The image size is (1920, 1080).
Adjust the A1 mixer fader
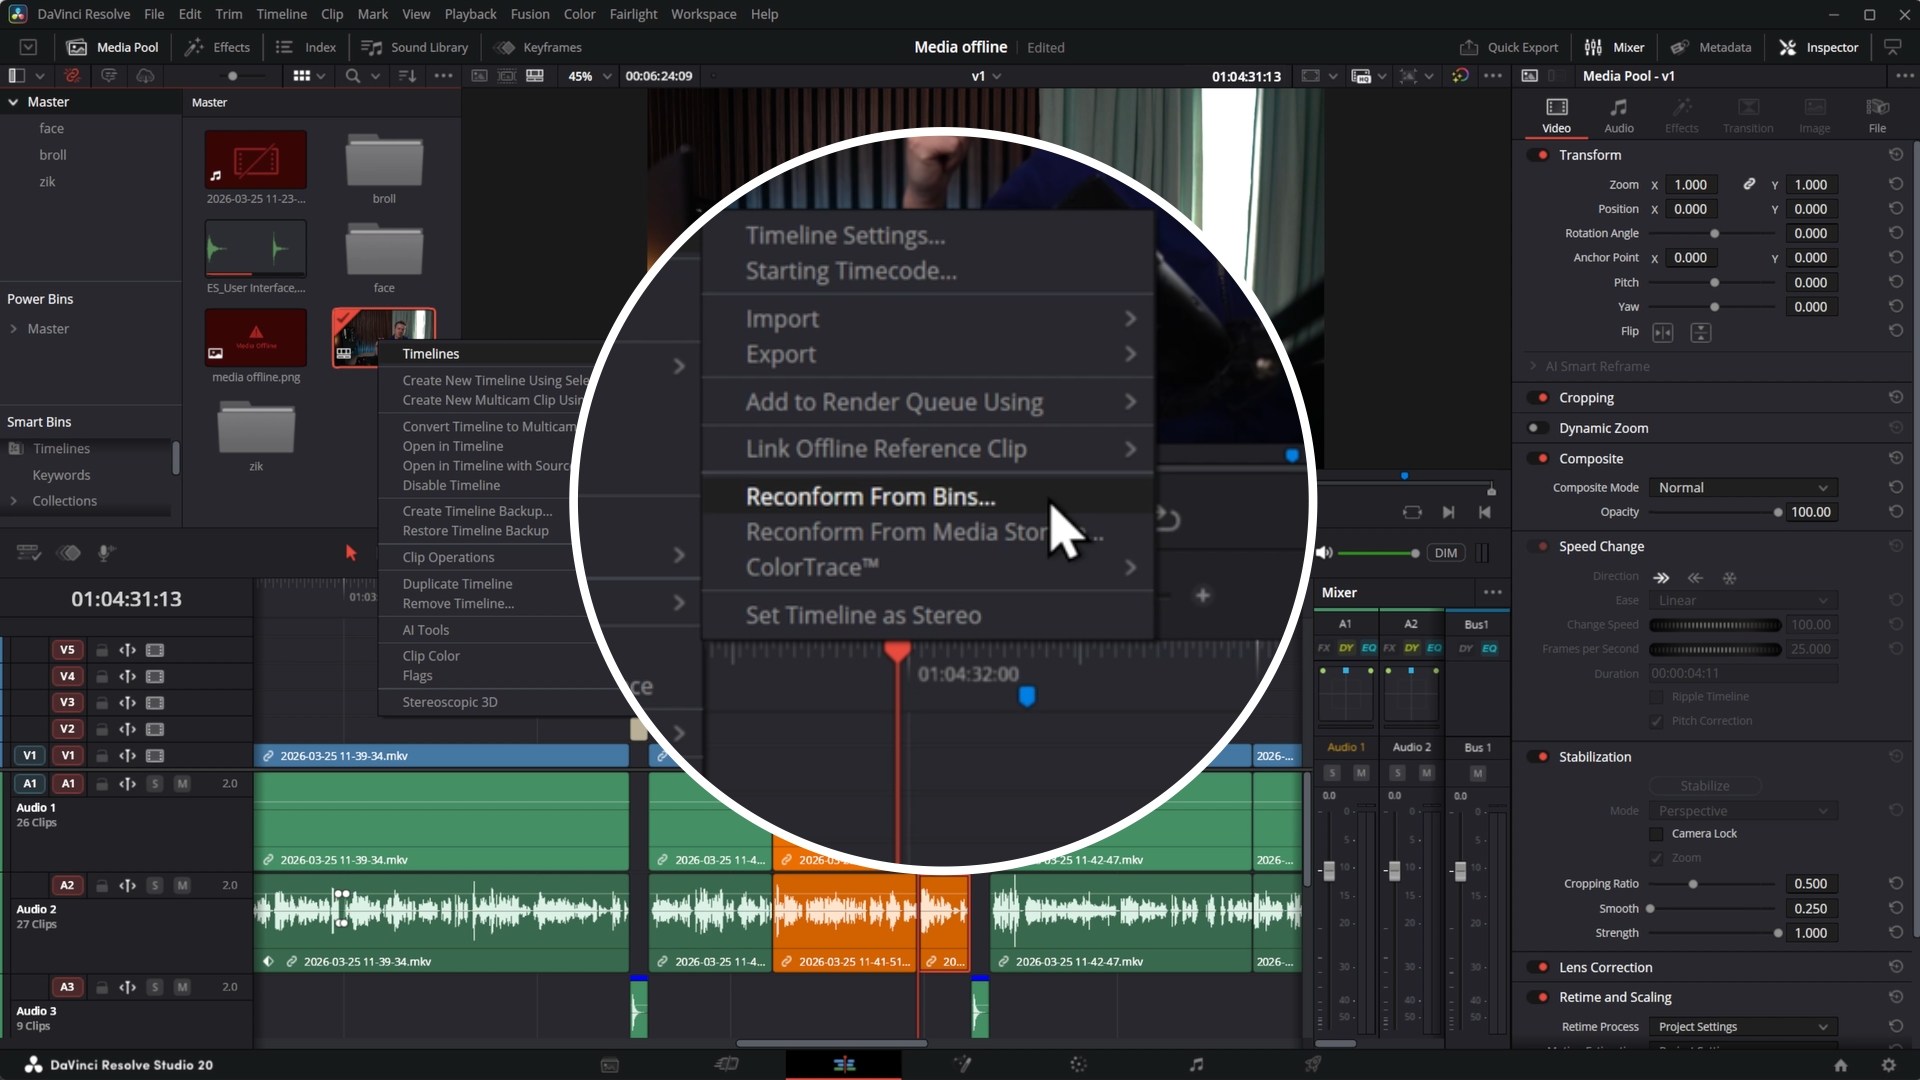pyautogui.click(x=1329, y=871)
